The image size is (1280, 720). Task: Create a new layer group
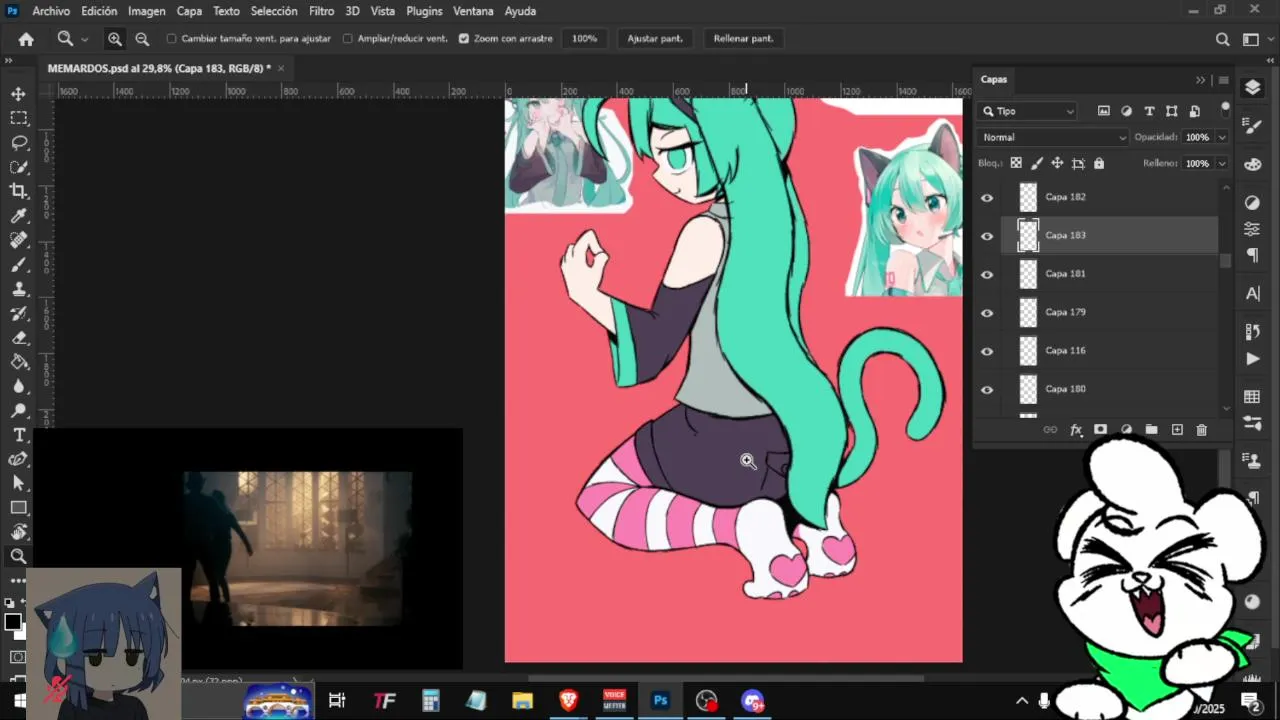(1151, 429)
